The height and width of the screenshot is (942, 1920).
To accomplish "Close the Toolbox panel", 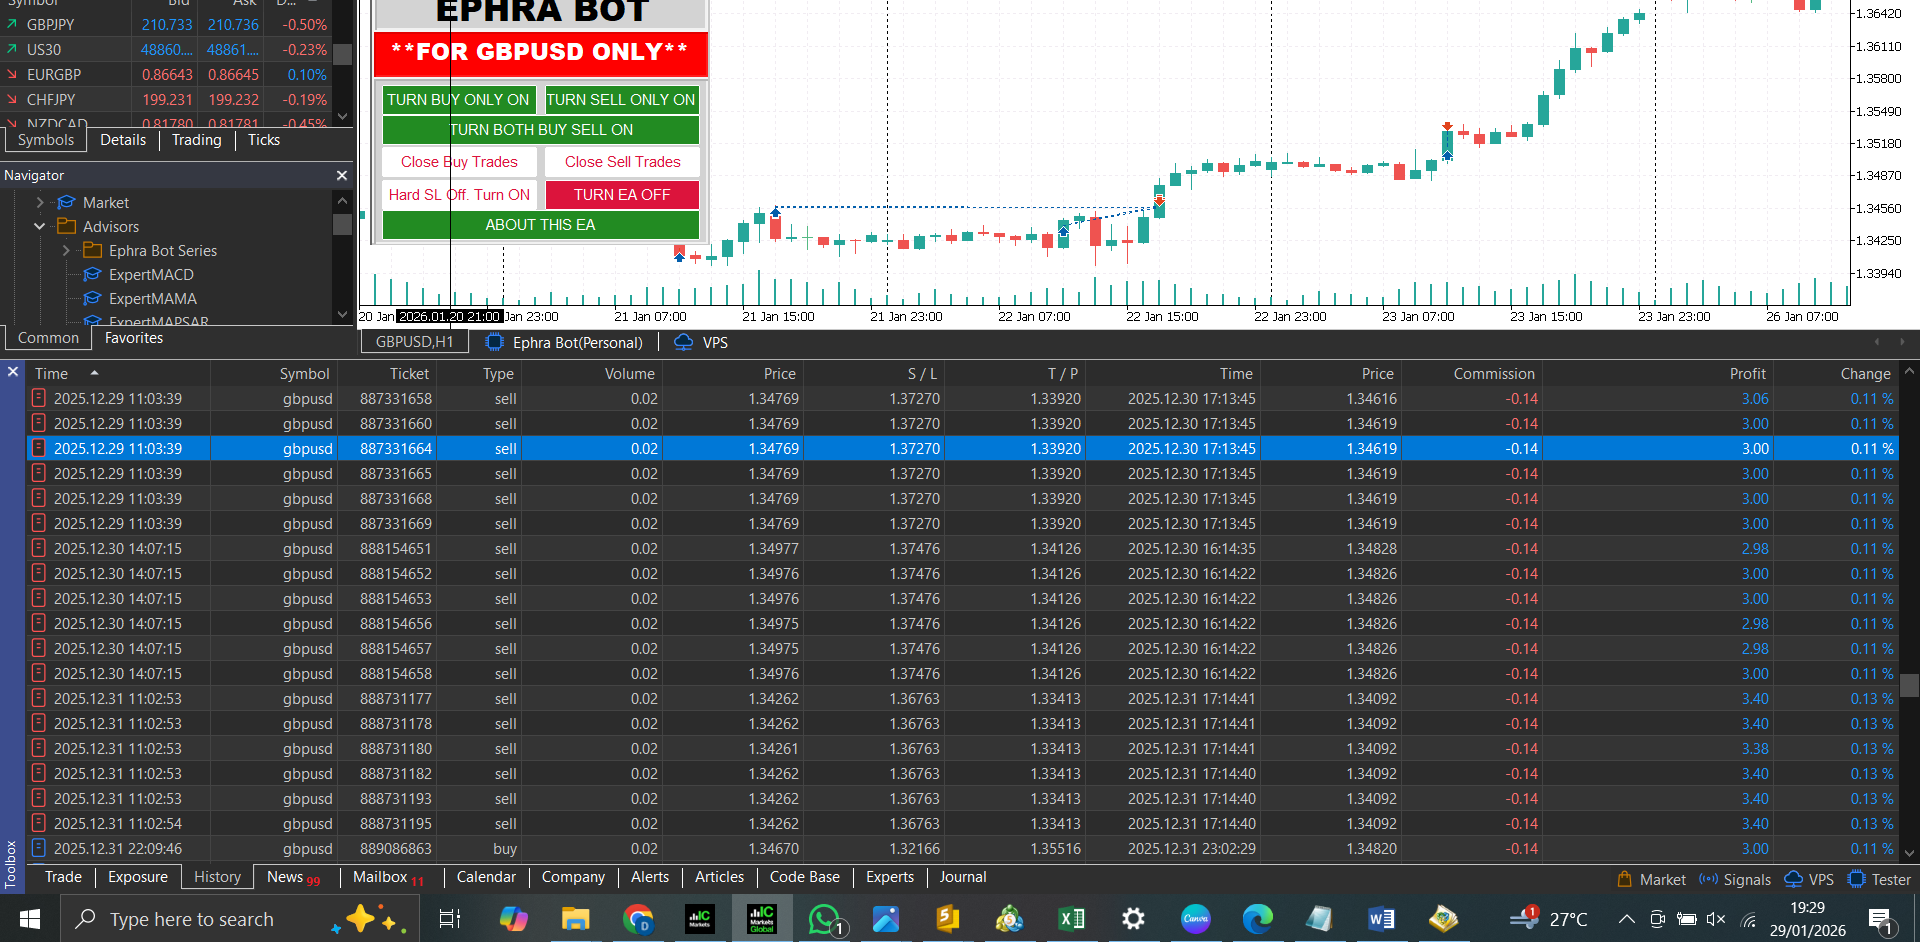I will pos(13,371).
